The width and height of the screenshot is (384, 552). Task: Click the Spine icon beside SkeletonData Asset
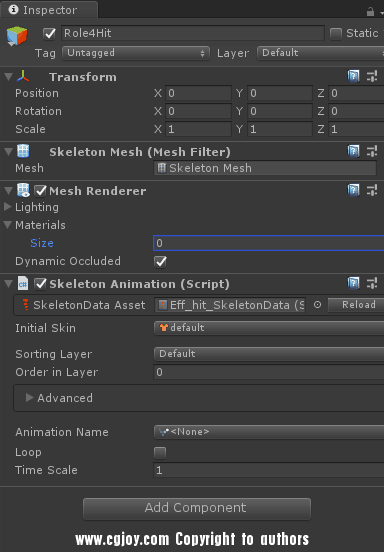pos(25,305)
